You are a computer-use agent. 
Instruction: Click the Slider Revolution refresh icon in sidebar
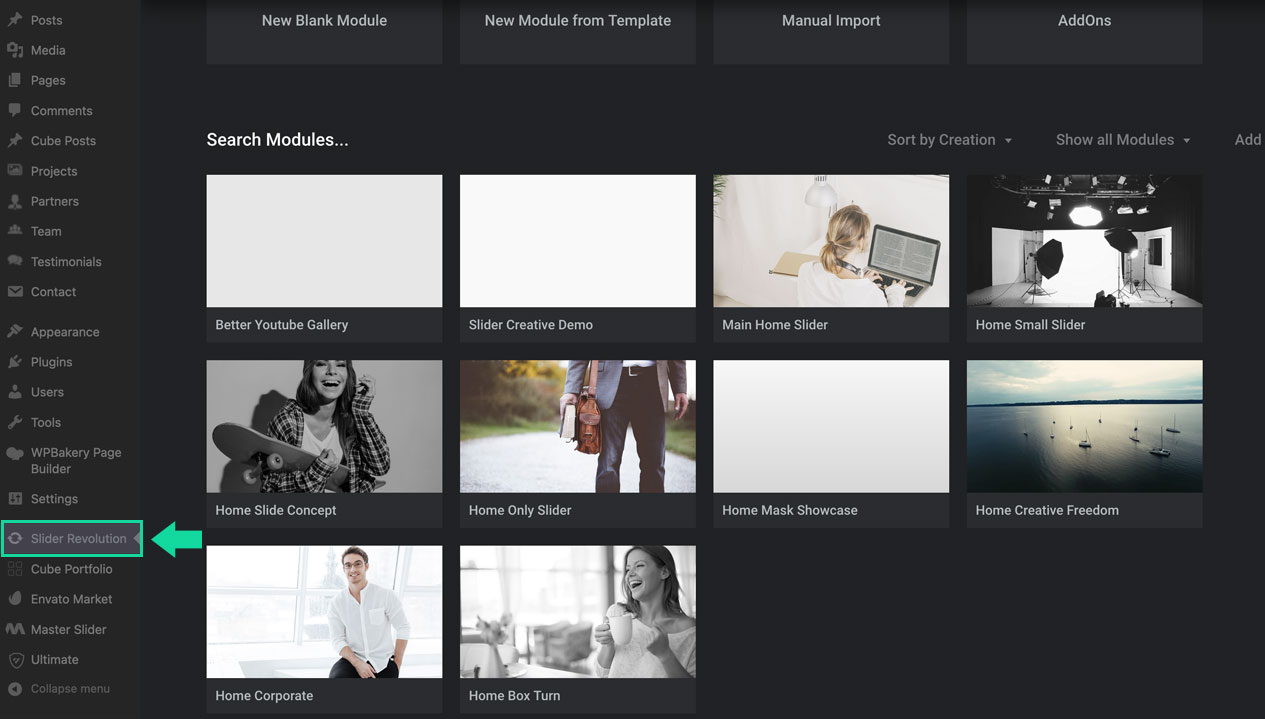[15, 539]
